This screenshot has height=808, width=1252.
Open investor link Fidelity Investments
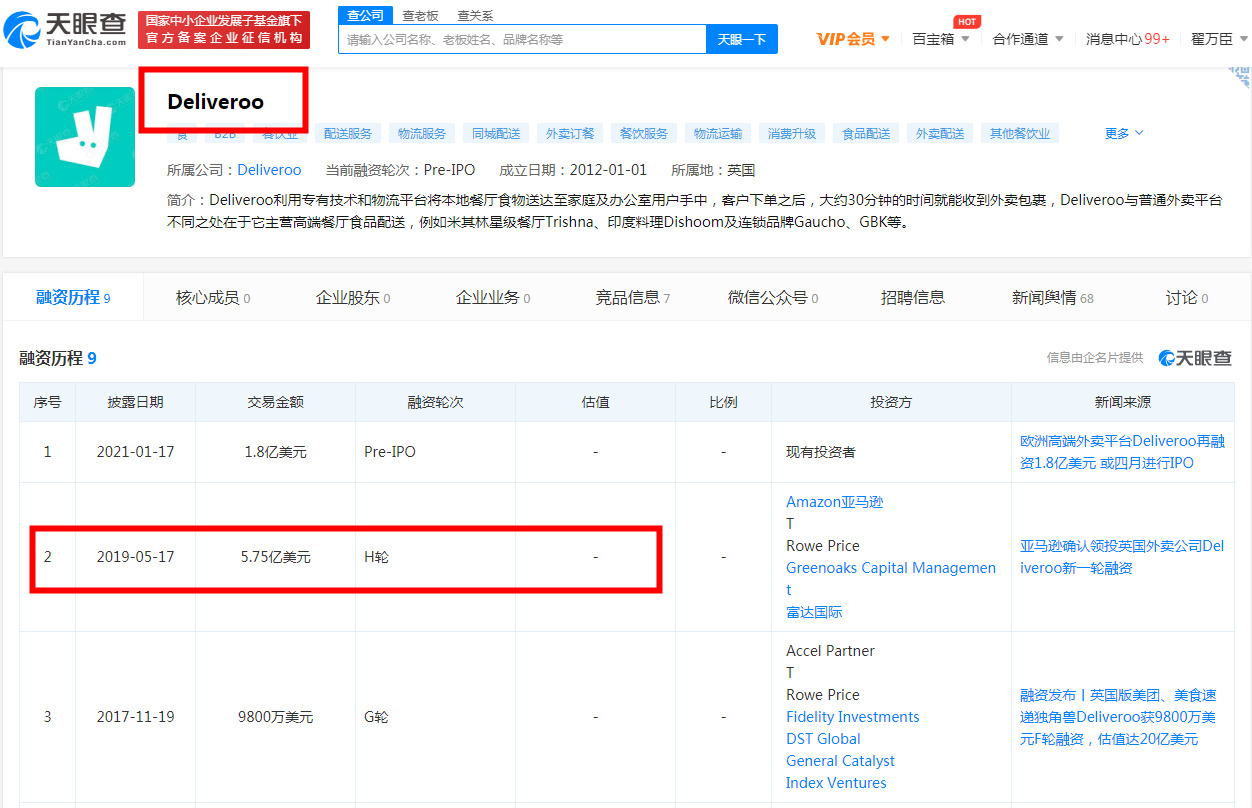(x=853, y=717)
